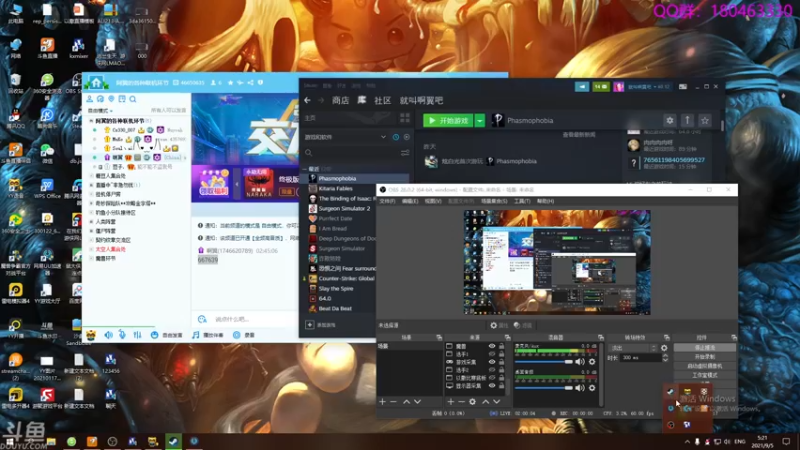The image size is (800, 450).
Task: Click the favorite star icon in Steam
Action: click(705, 120)
